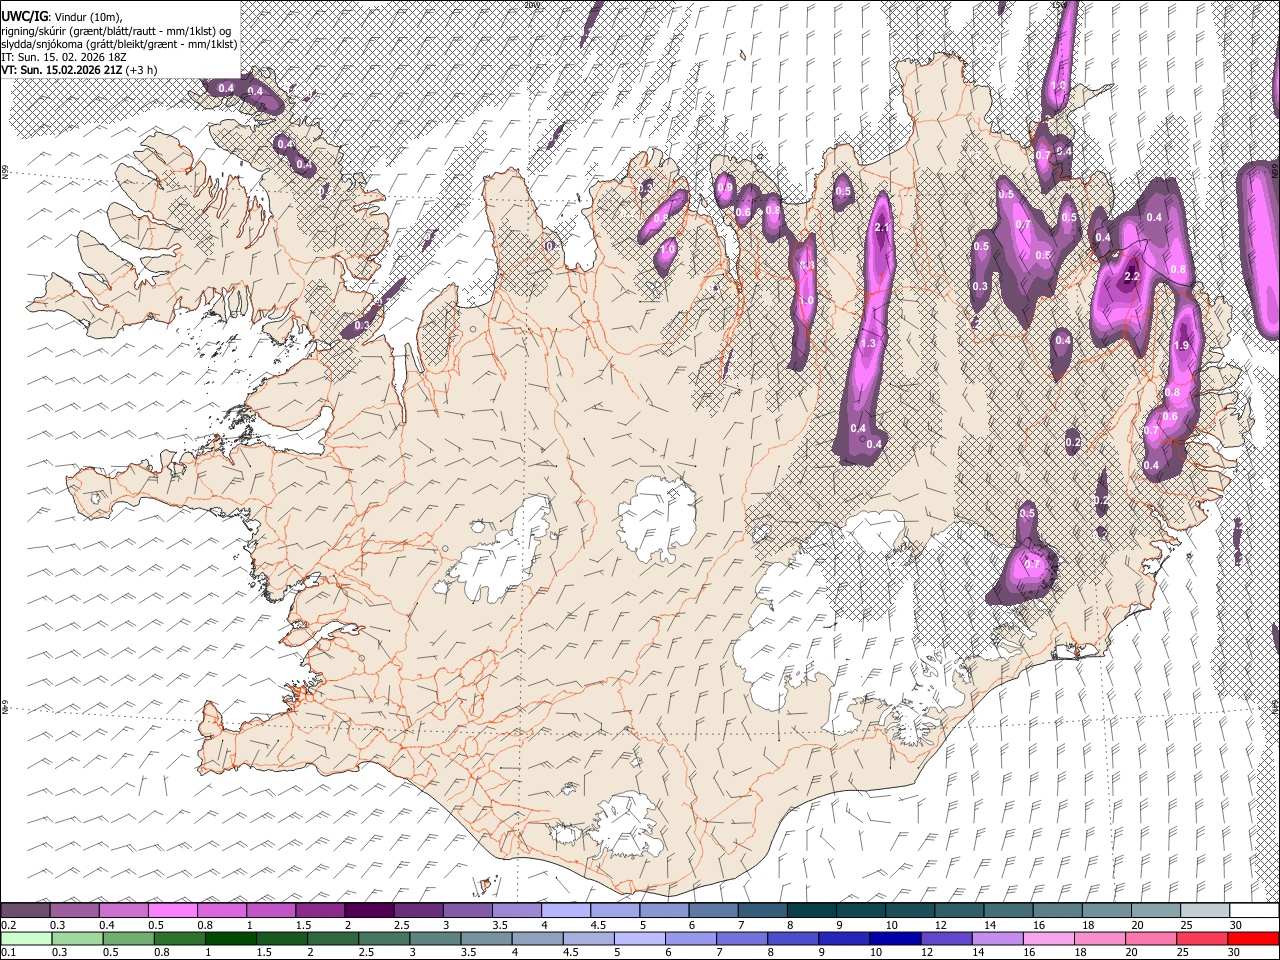Pick white snow legend swatch above 30
The image size is (1280, 960).
pos(1254,911)
